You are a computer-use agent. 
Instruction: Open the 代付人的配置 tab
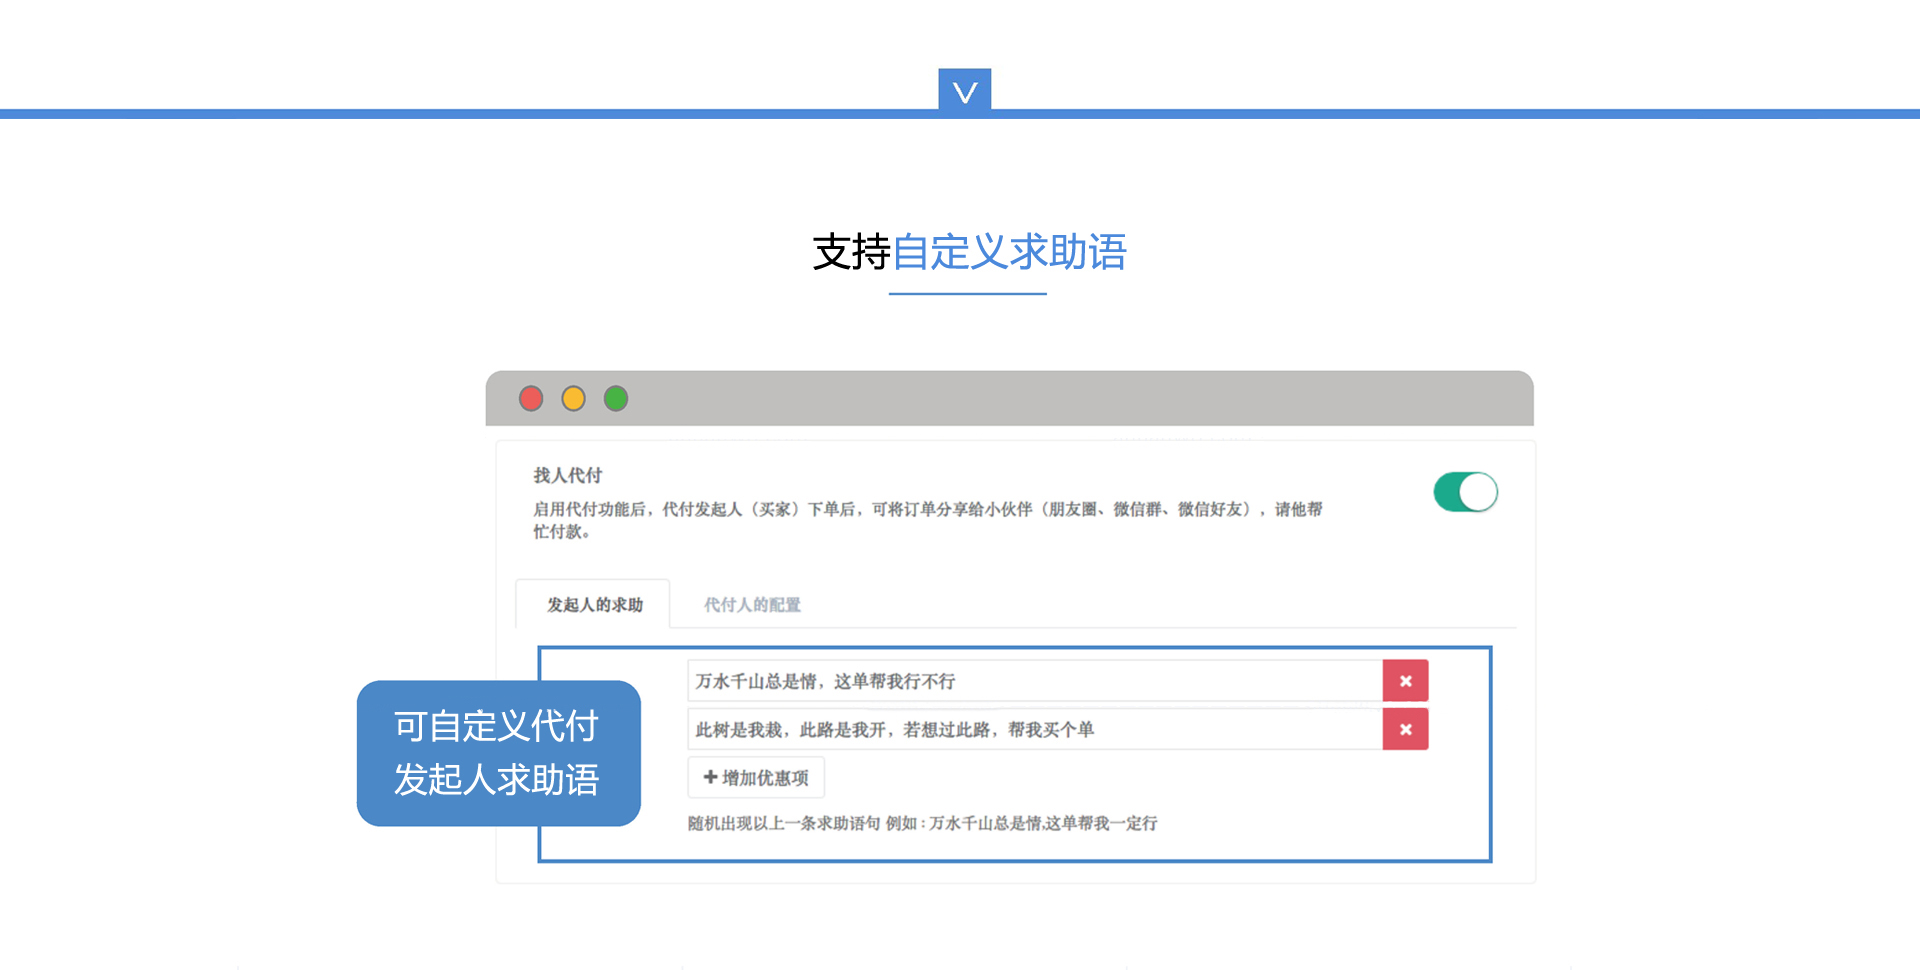[752, 604]
